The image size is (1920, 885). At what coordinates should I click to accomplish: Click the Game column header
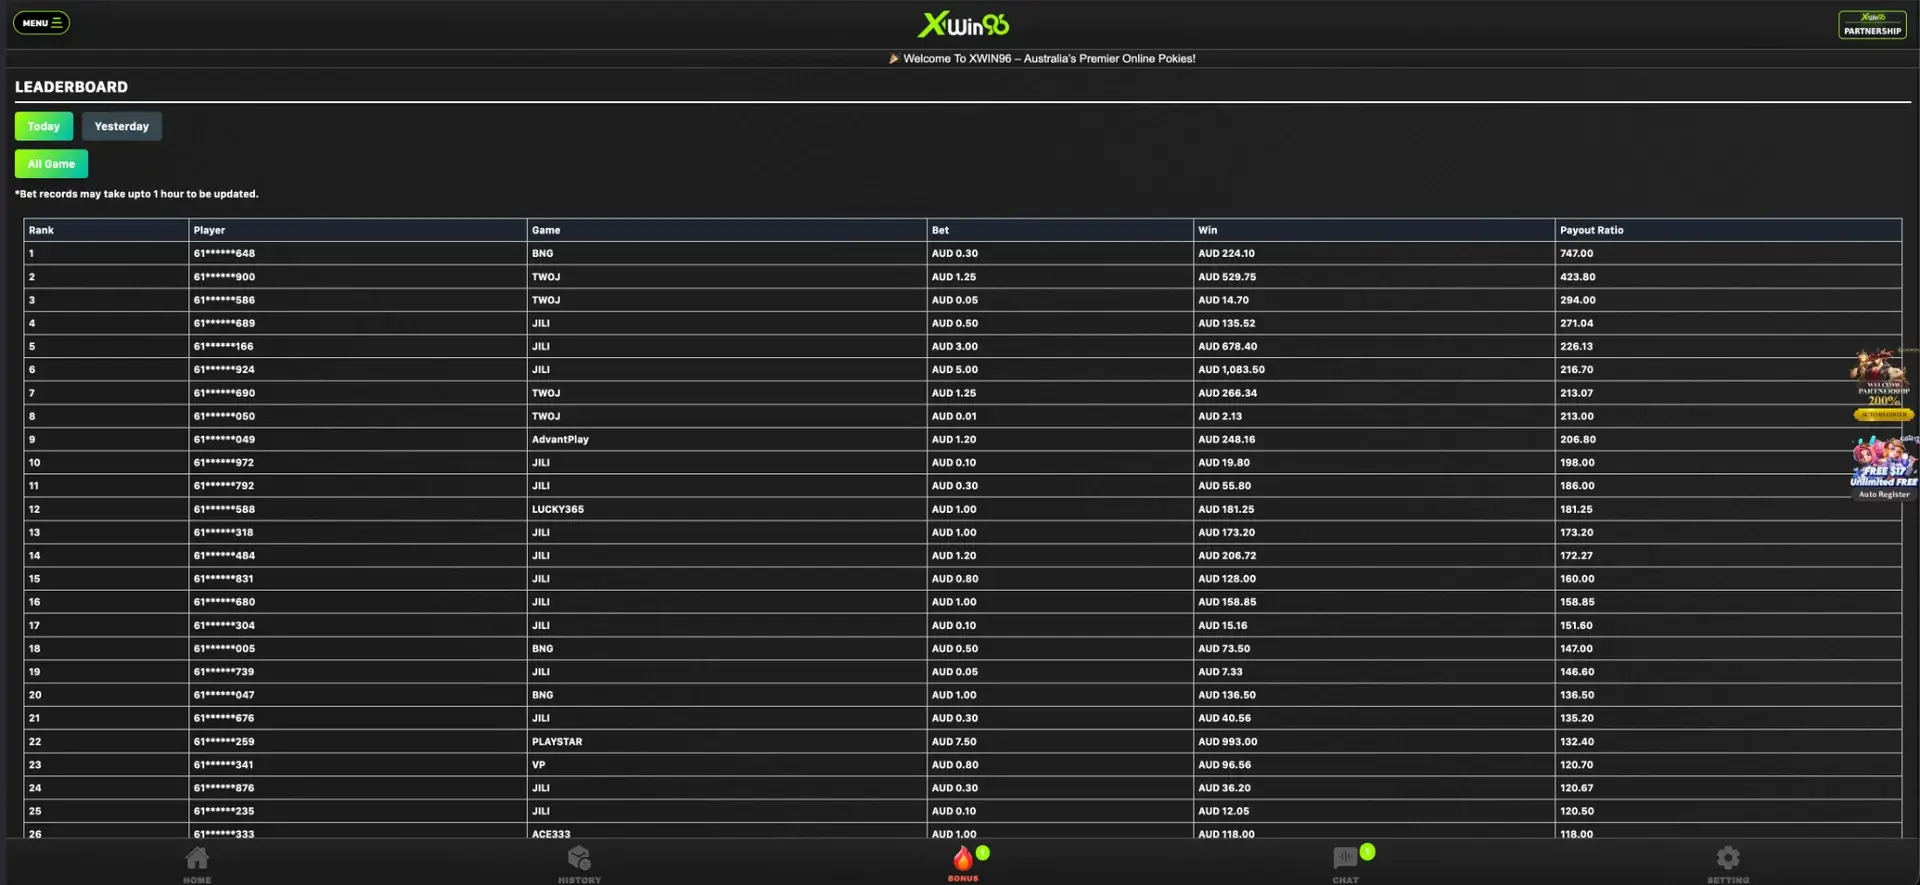(x=727, y=230)
